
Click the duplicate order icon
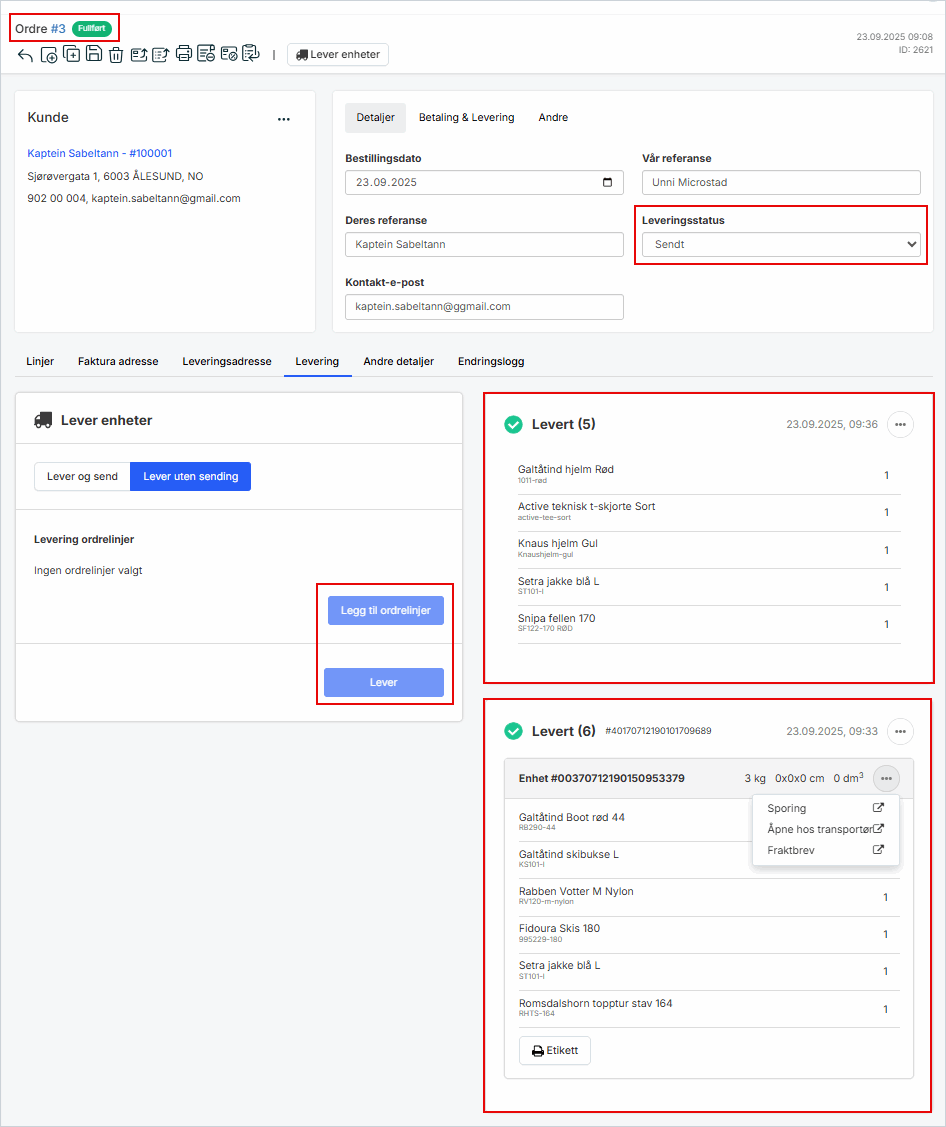point(72,55)
